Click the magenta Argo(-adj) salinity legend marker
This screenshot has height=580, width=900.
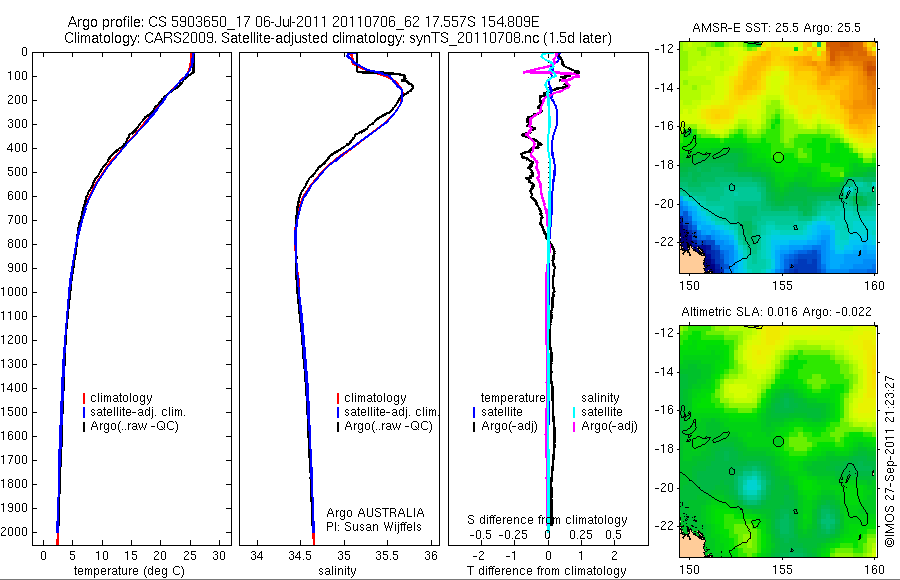574,426
